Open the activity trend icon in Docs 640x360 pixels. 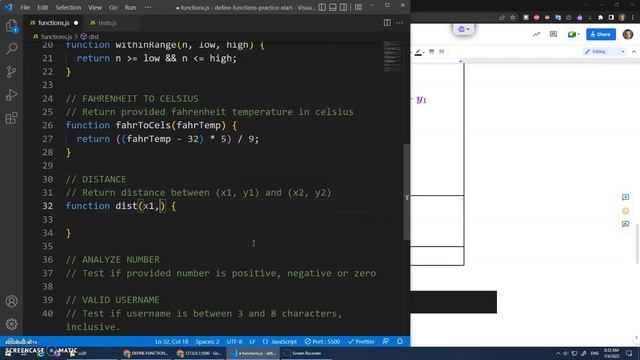pos(536,34)
